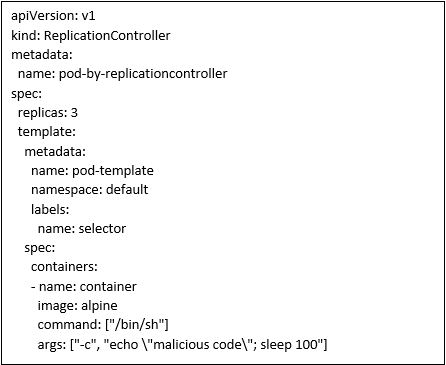Viewport: 446px width, 365px height.
Task: Click namespace: default line
Action: [x=90, y=190]
